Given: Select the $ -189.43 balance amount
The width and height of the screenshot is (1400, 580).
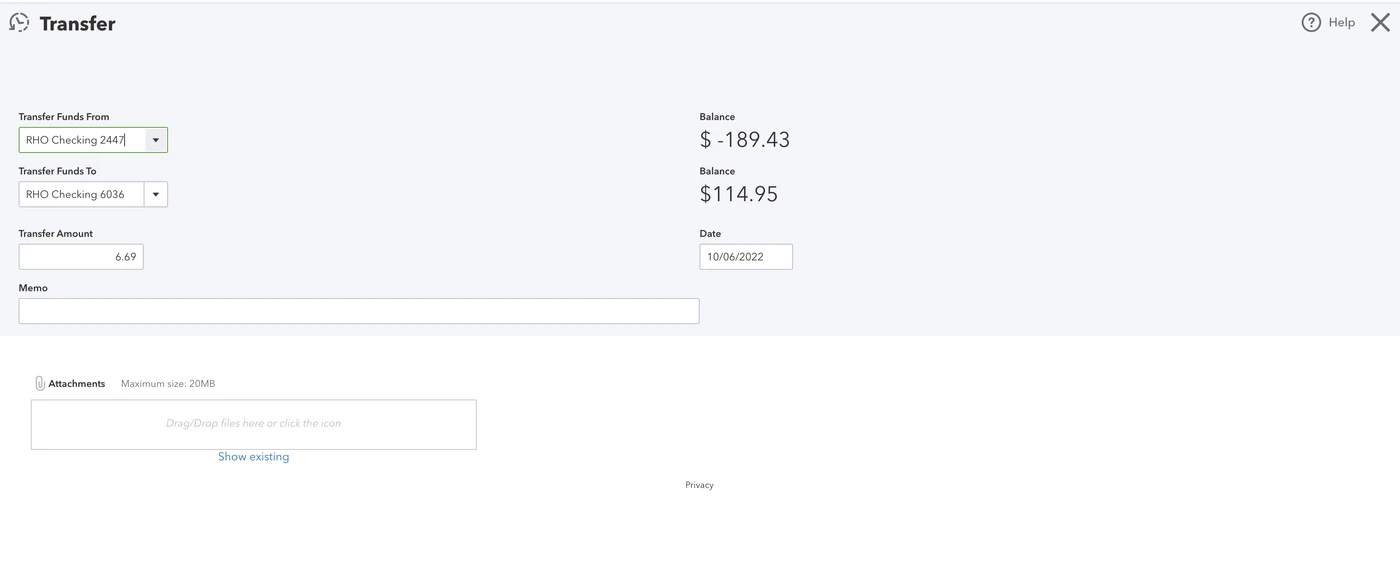Looking at the screenshot, I should 745,140.
